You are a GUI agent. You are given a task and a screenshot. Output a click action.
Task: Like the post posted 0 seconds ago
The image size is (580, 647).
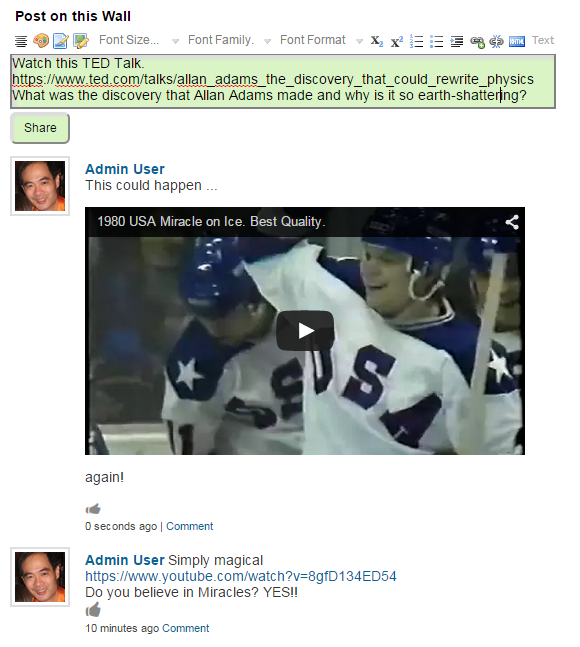[x=93, y=509]
